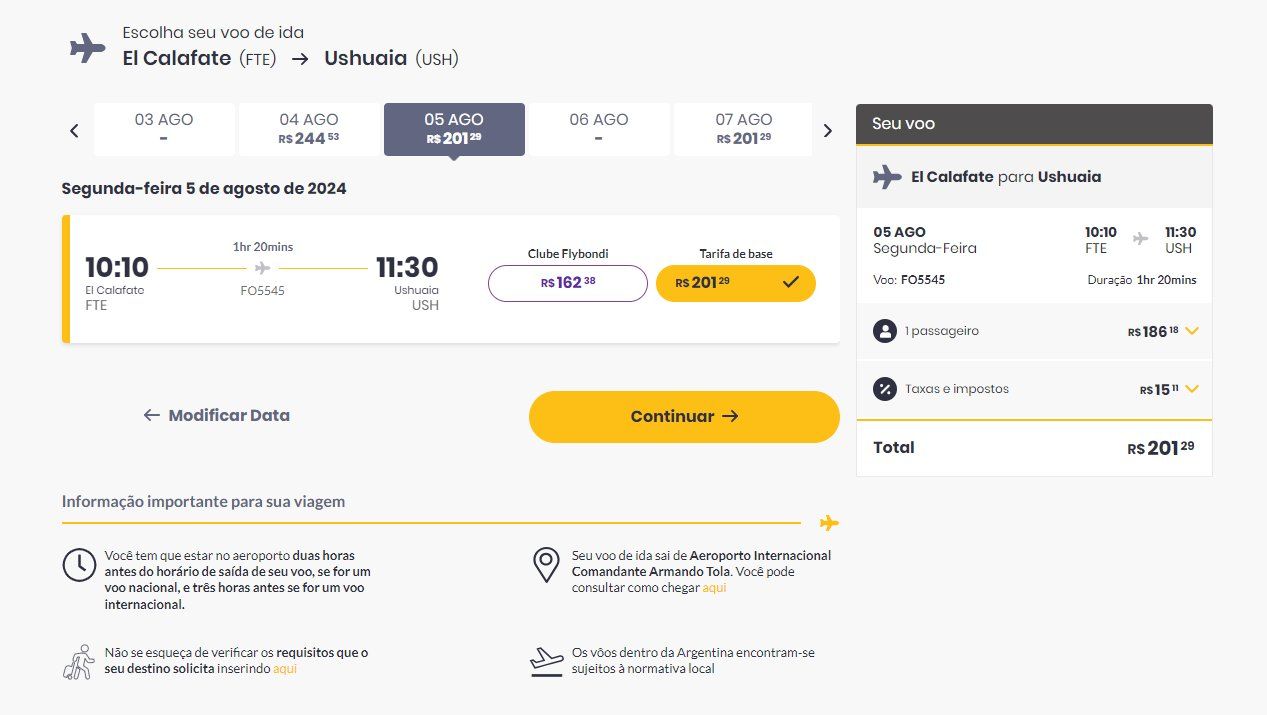1267x715 pixels.
Task: Click the location pin icon near the airport info
Action: click(545, 565)
